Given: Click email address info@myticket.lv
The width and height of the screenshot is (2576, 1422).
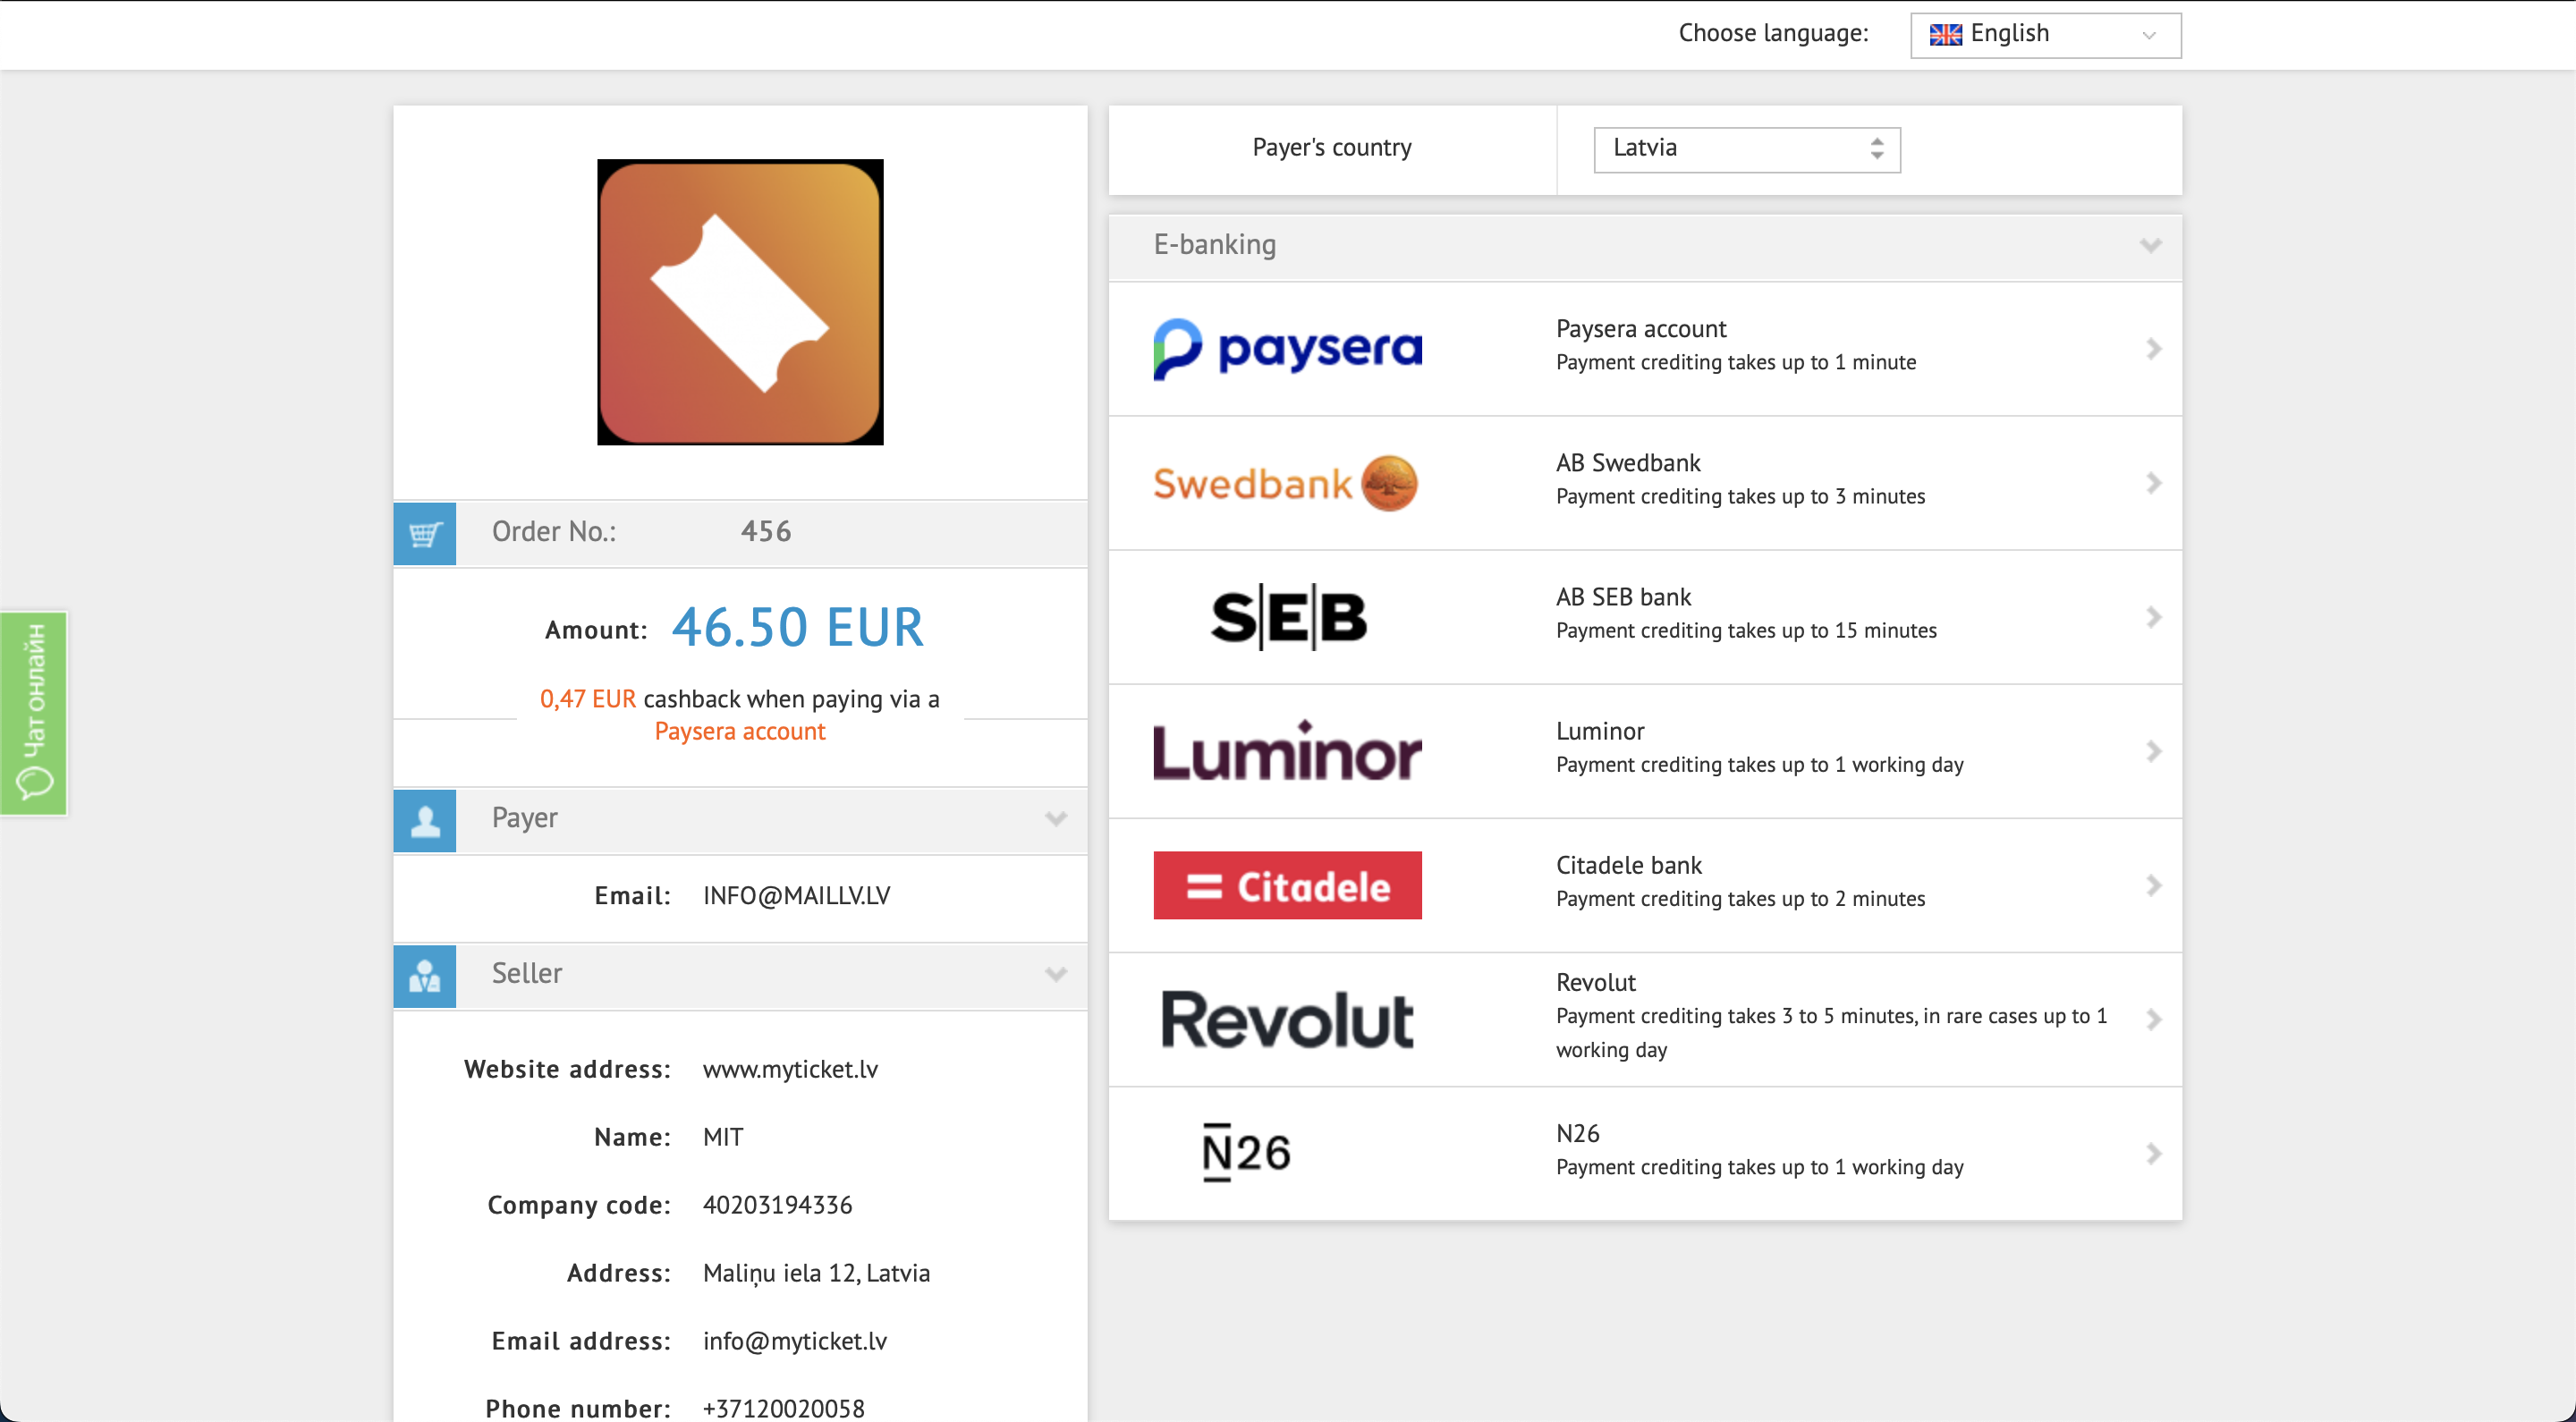Looking at the screenshot, I should click(x=794, y=1341).
